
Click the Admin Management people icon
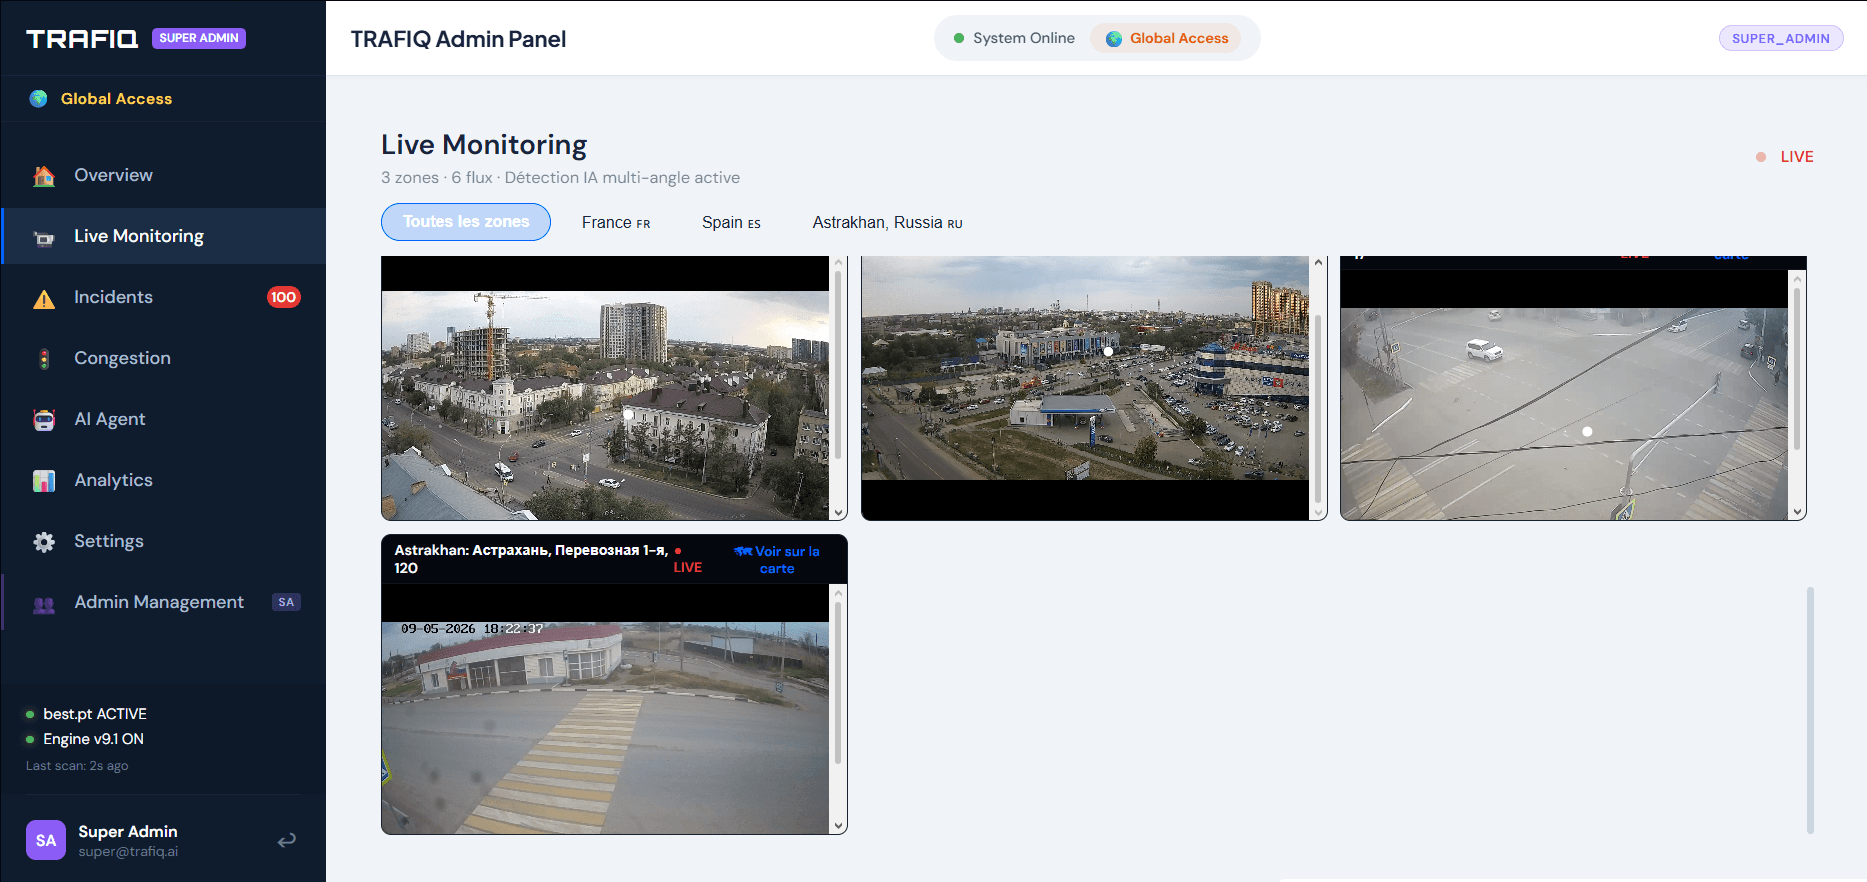[44, 603]
